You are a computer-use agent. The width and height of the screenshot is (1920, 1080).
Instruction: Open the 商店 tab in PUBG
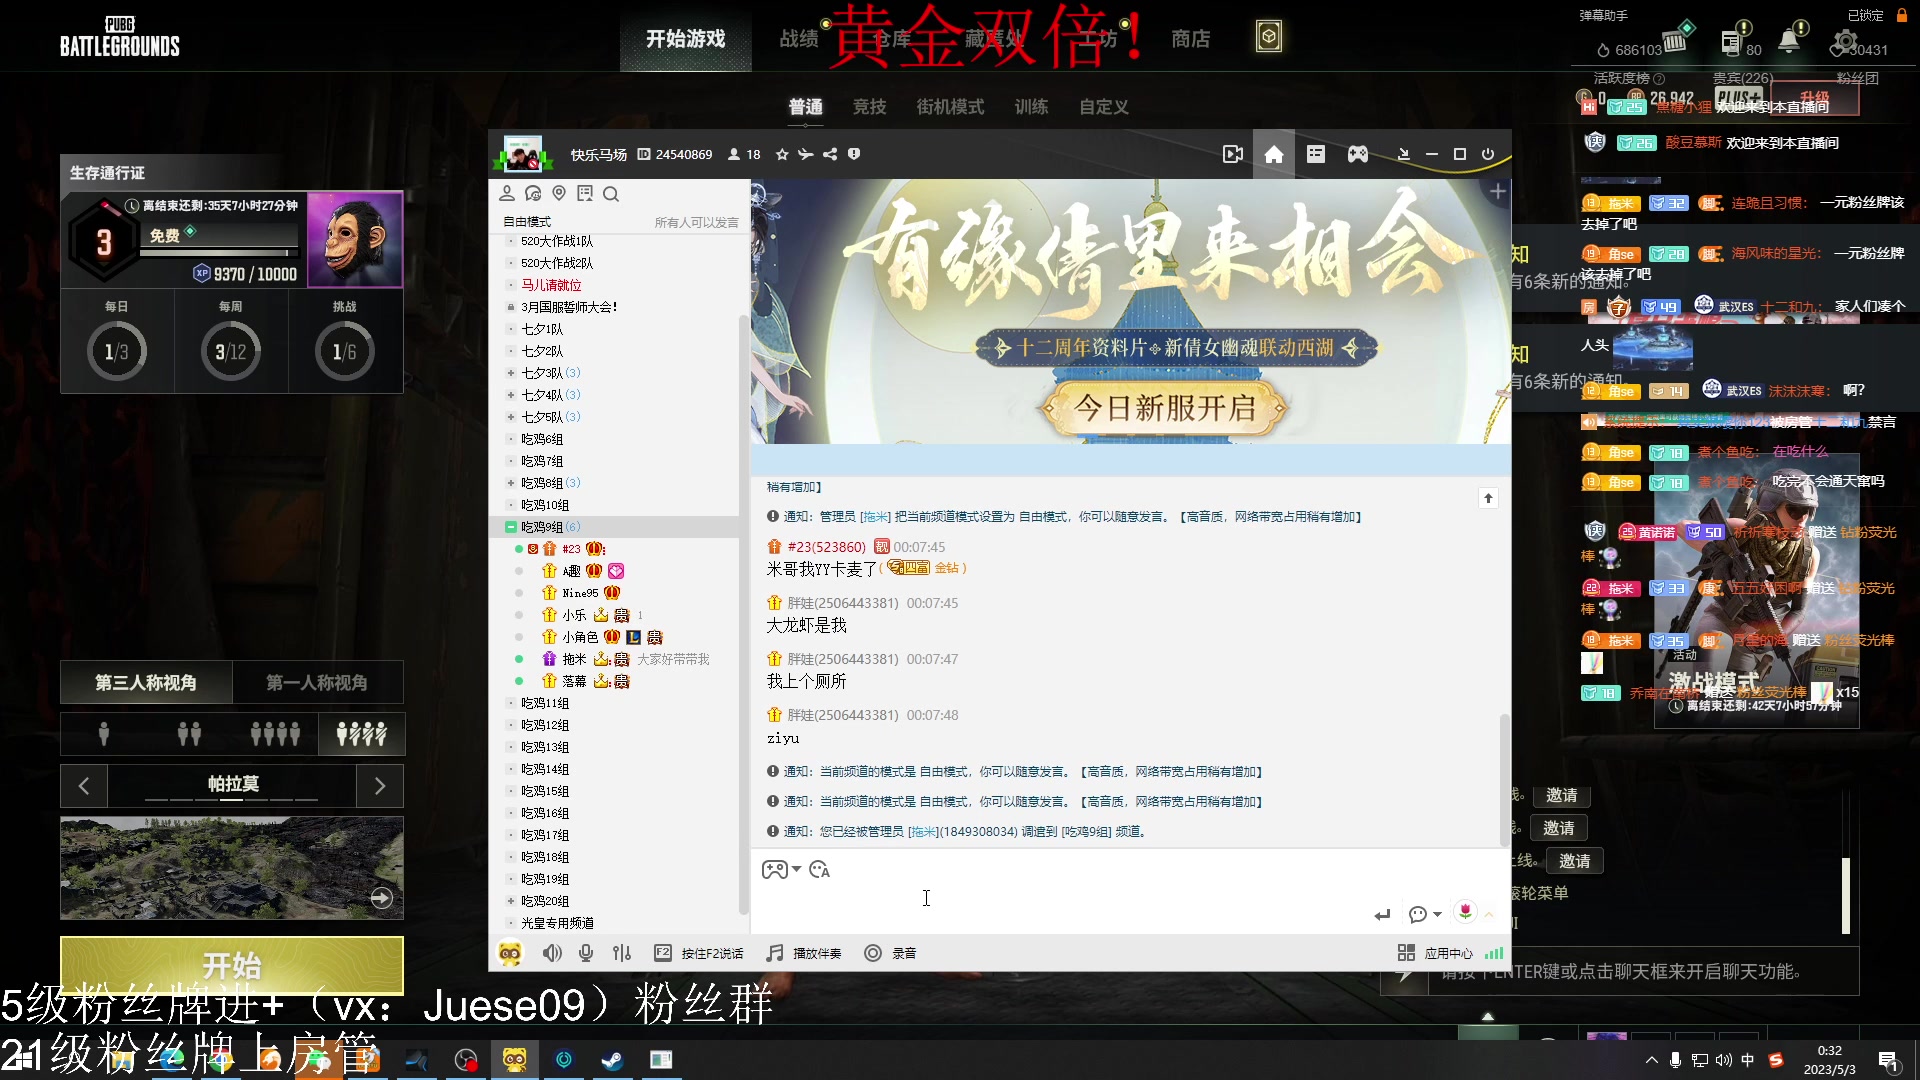(1191, 38)
